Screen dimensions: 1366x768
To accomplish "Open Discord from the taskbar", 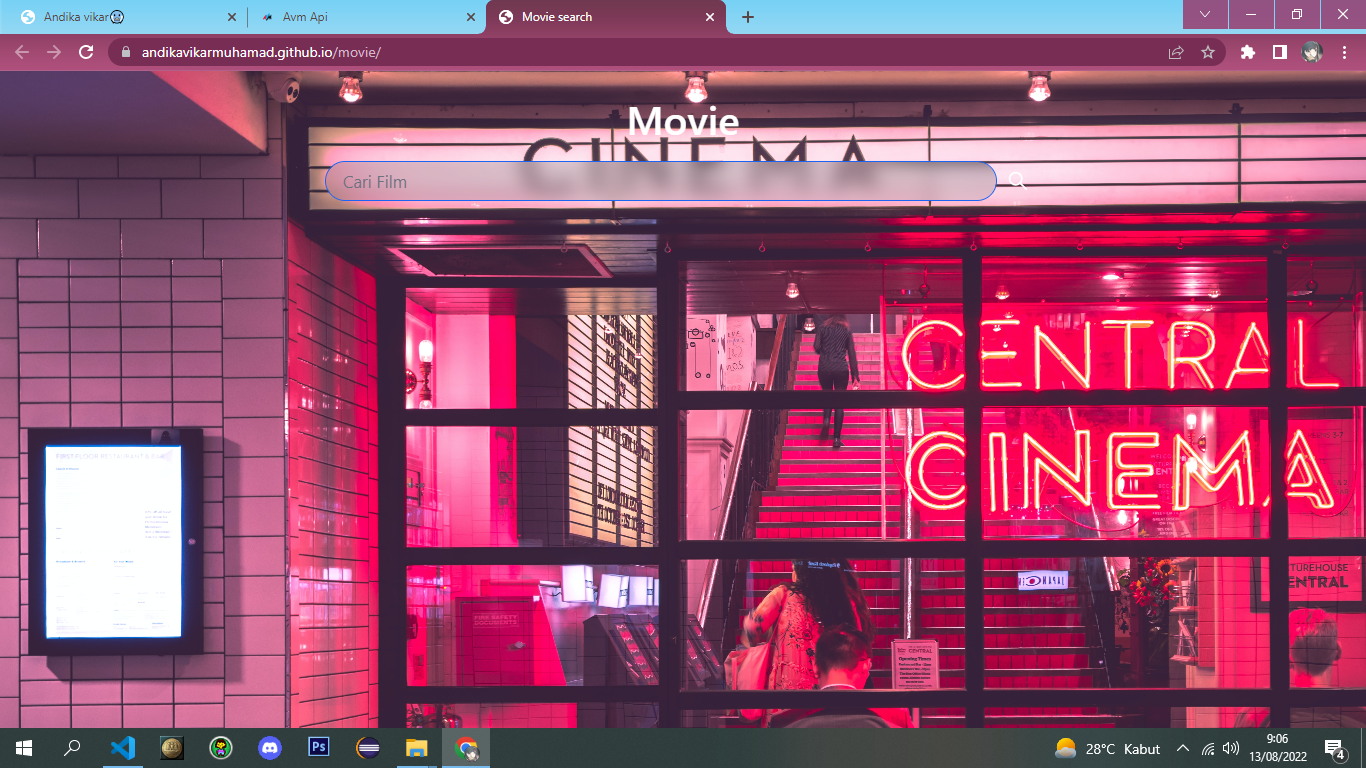I will pyautogui.click(x=270, y=748).
